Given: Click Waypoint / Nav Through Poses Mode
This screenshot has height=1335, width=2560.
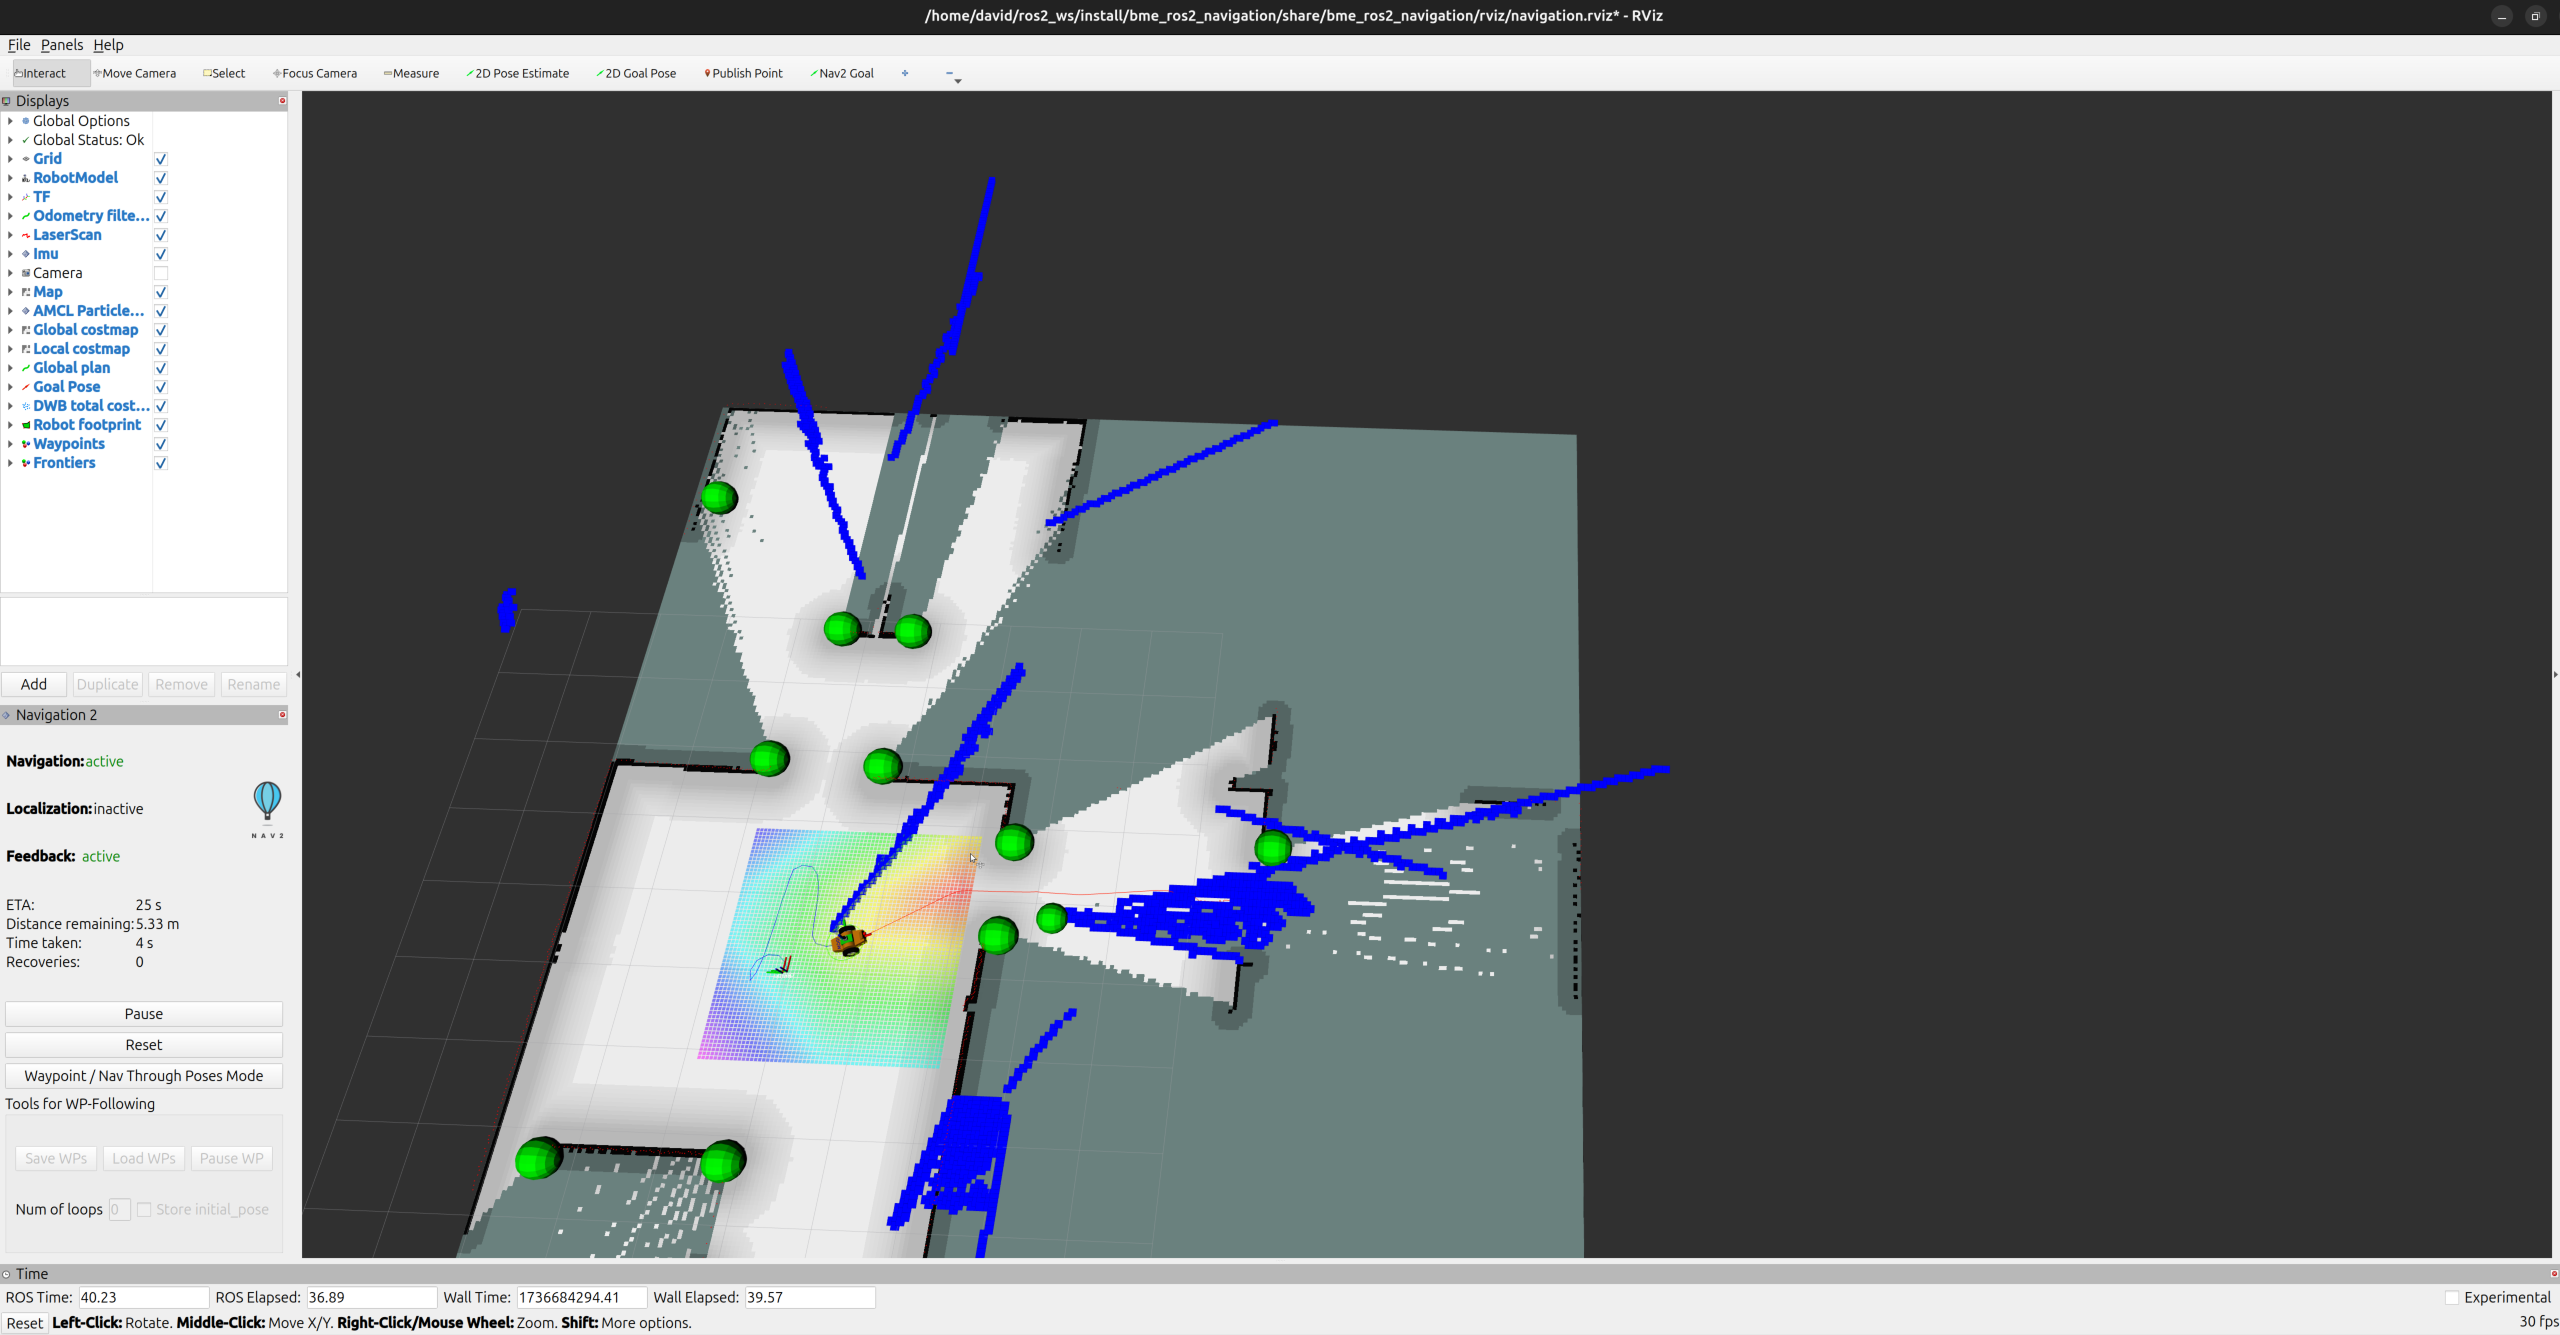Looking at the screenshot, I should tap(144, 1076).
